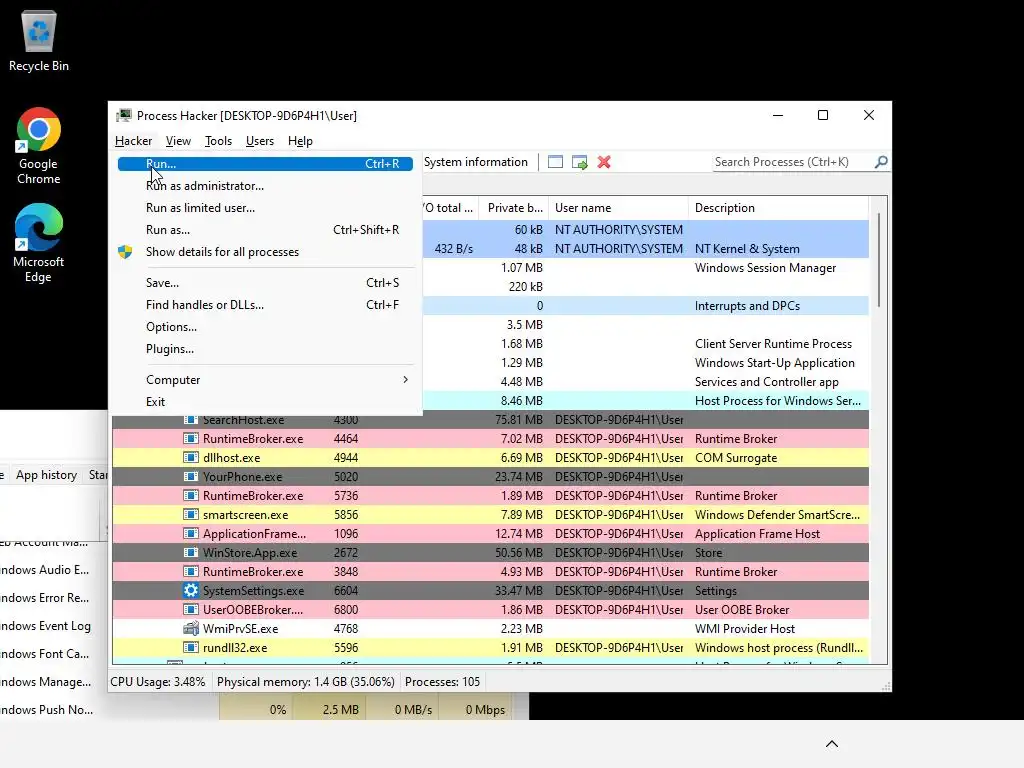Open the Google Chrome desktop shortcut
This screenshot has width=1024, height=768.
pyautogui.click(x=39, y=146)
